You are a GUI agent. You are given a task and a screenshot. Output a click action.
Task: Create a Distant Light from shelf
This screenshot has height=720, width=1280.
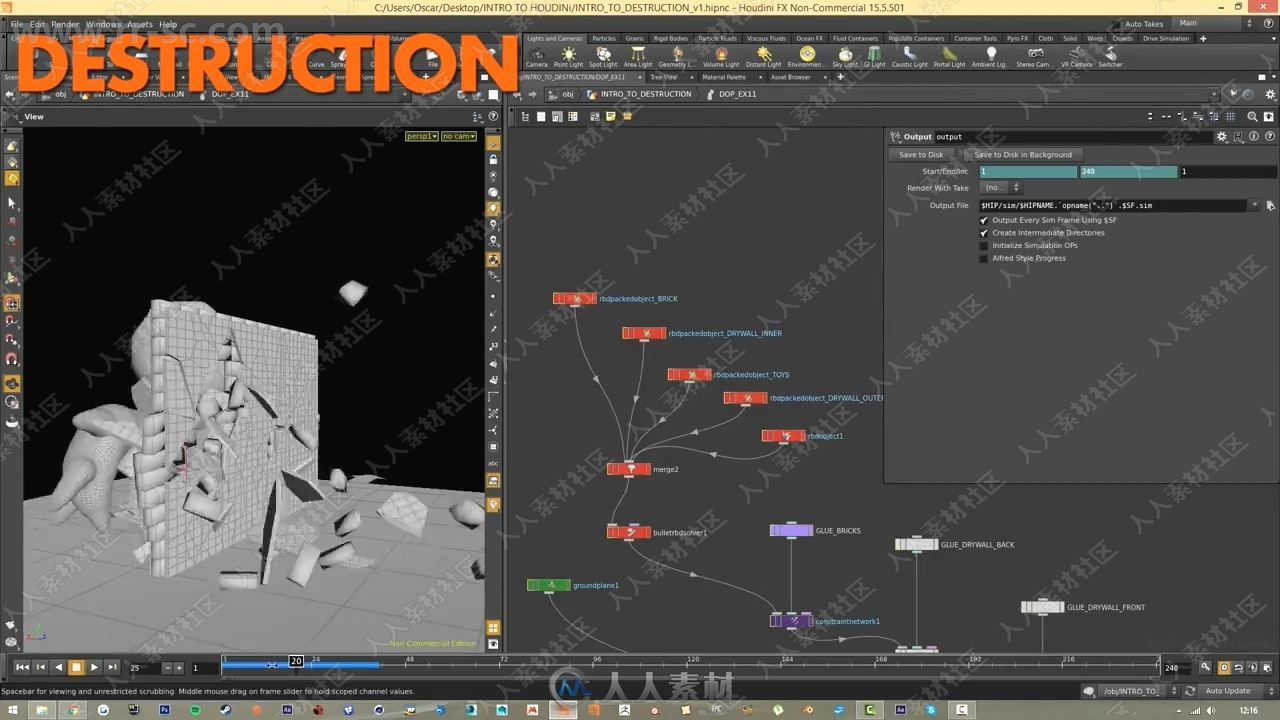point(763,57)
